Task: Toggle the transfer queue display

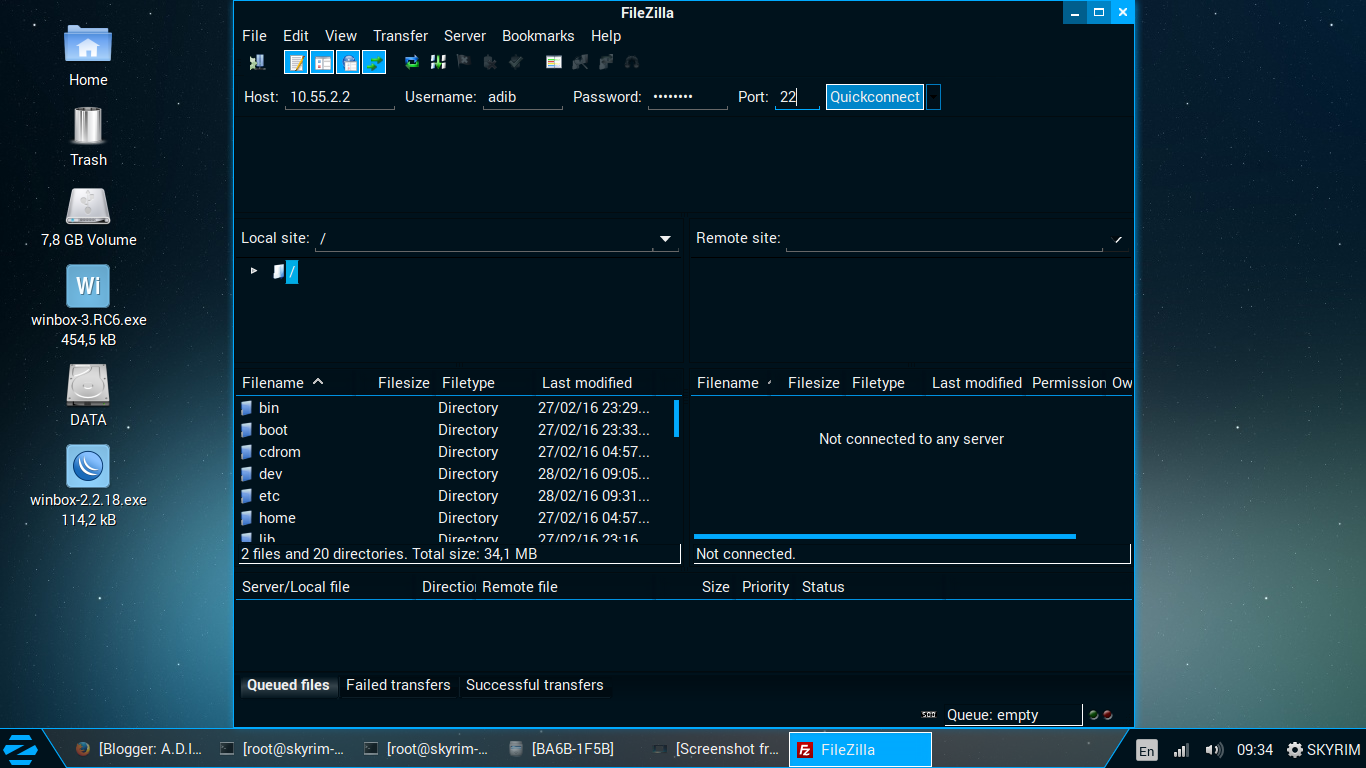Action: pos(374,62)
